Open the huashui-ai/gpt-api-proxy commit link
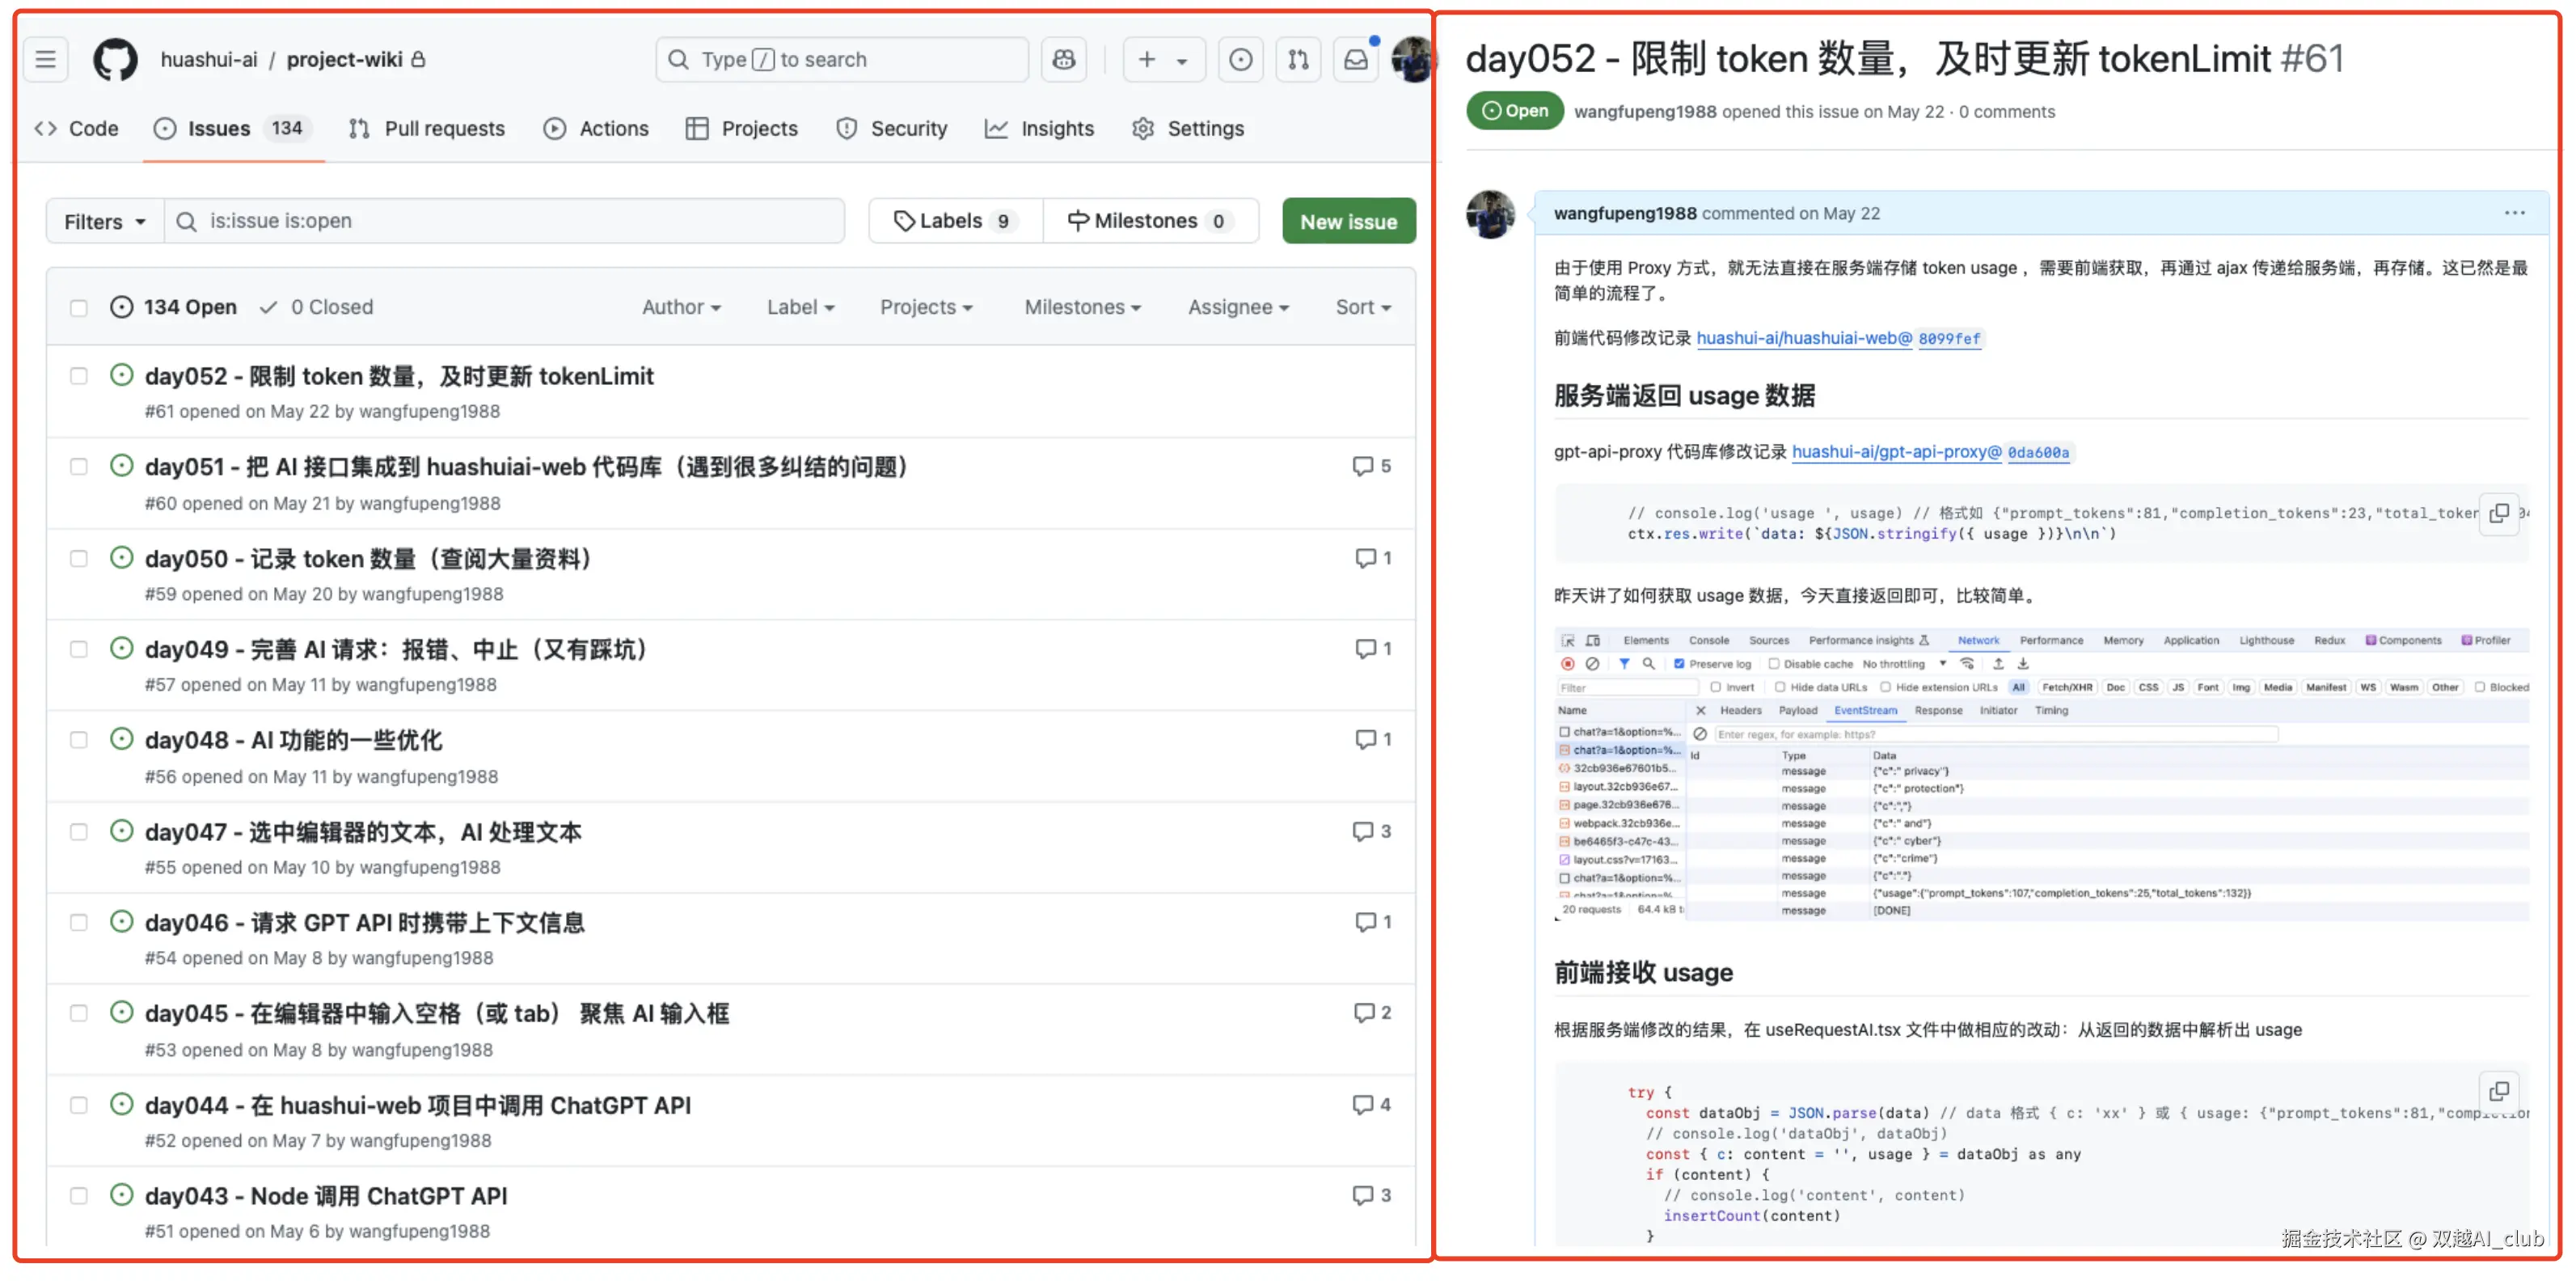Screen dimensions: 2576x1281 (1896, 452)
